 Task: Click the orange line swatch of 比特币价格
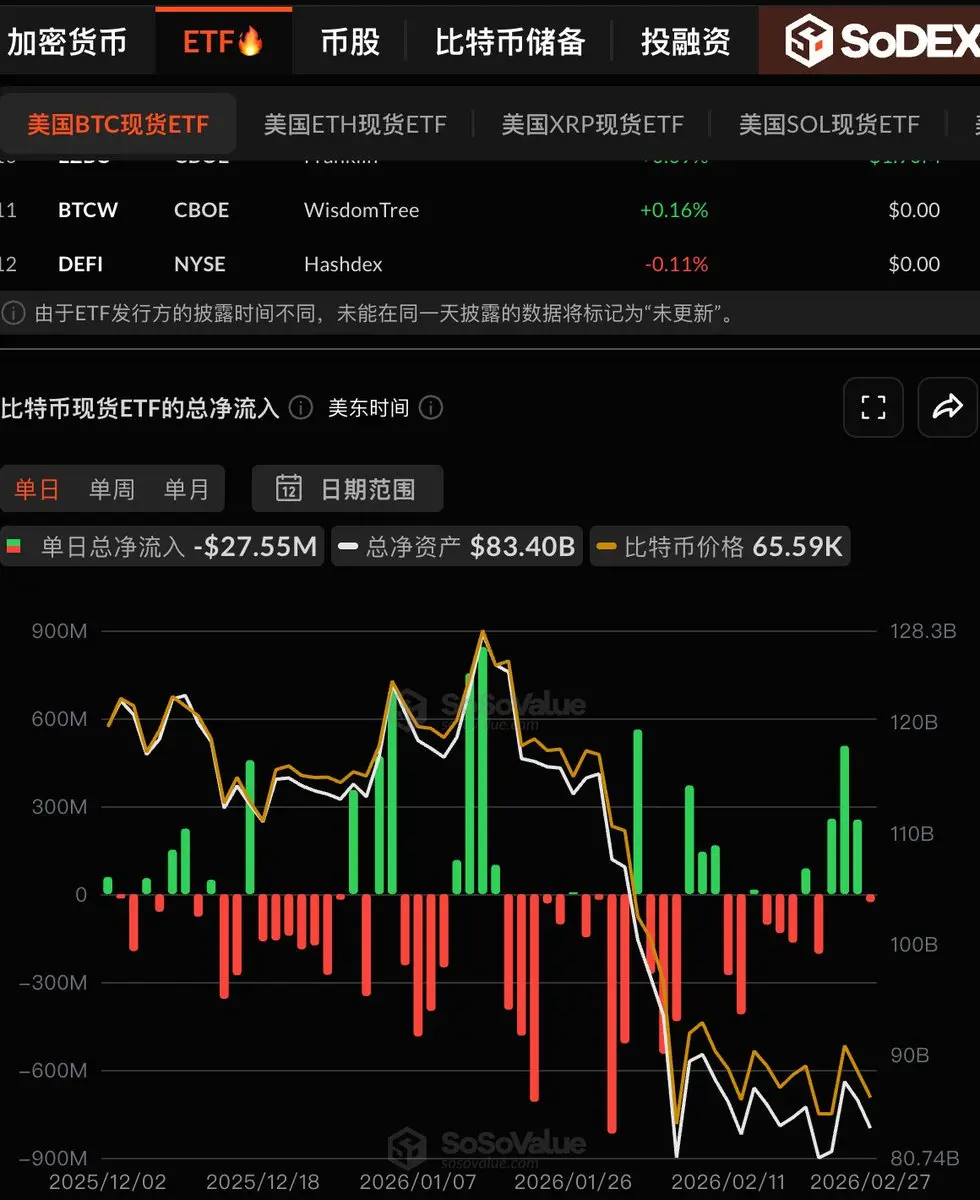click(607, 547)
